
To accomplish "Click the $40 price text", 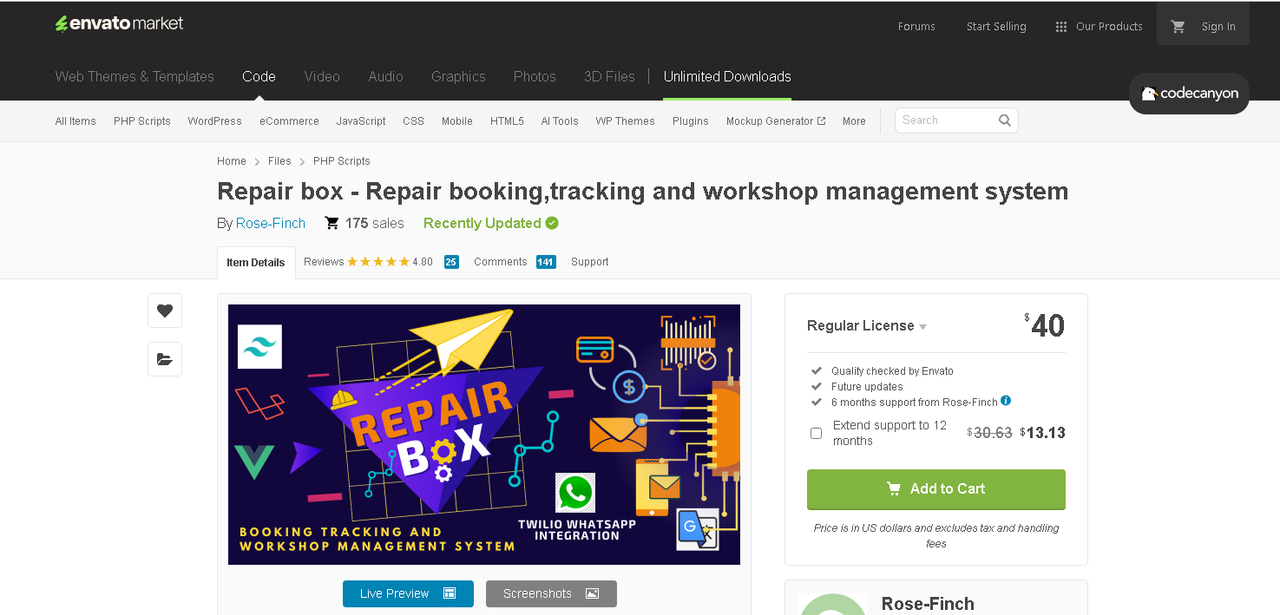I will pos(1045,325).
